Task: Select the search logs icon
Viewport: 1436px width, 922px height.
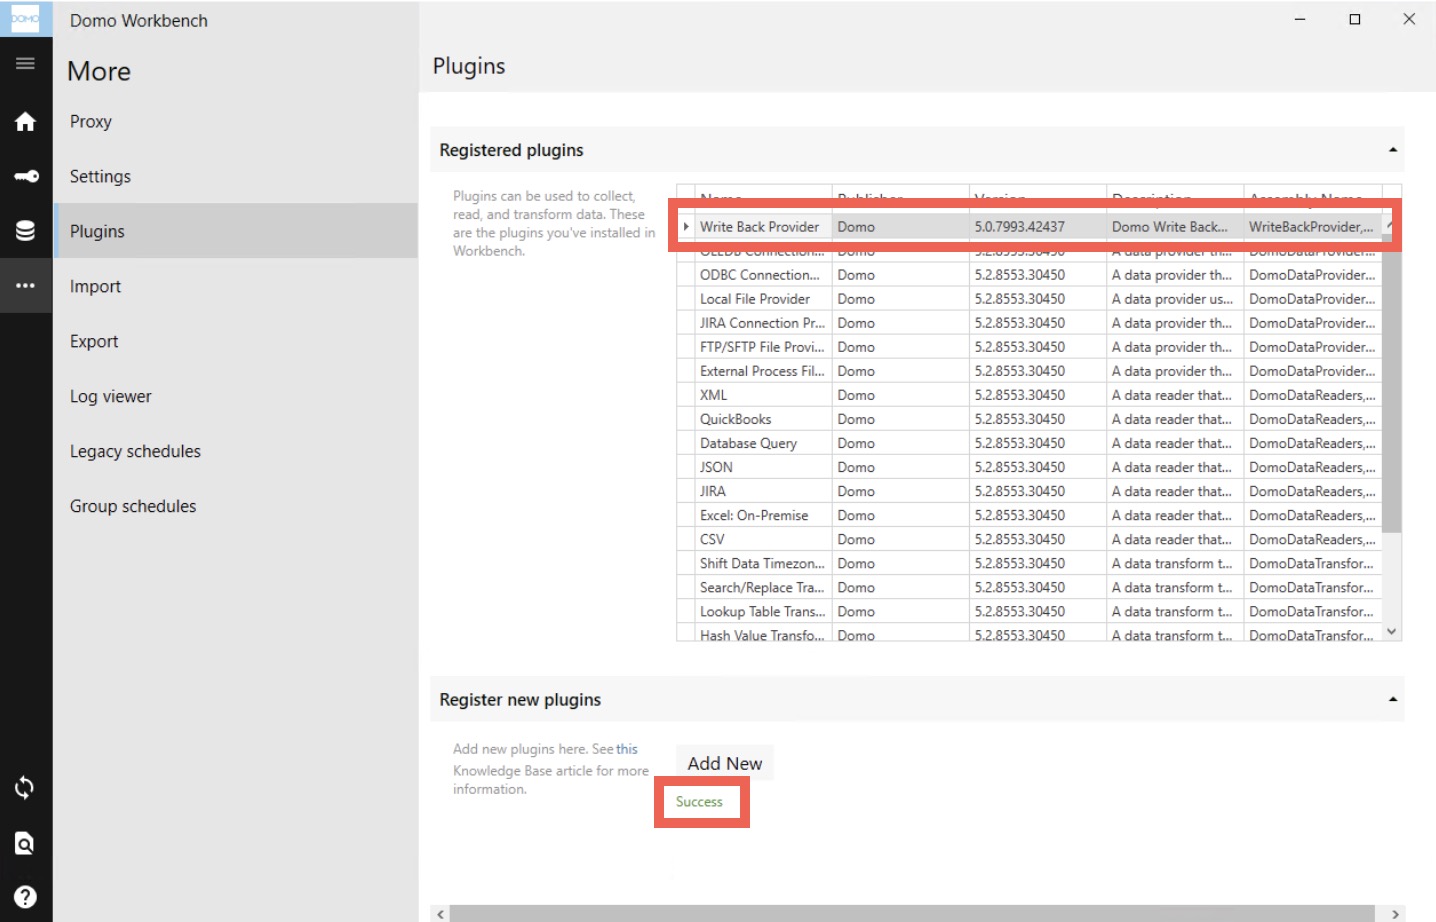Action: coord(25,842)
